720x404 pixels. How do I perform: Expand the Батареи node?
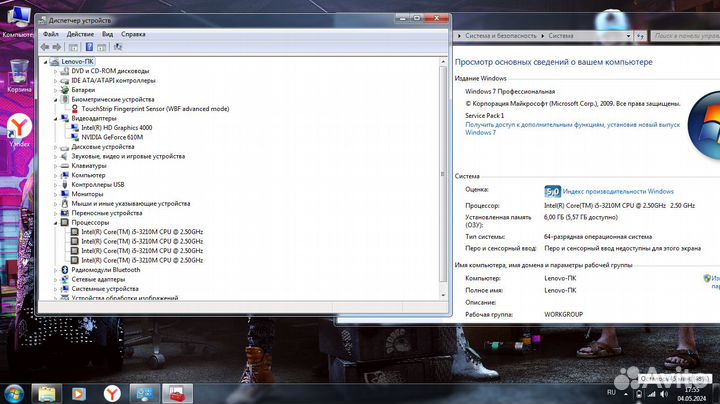[56, 90]
